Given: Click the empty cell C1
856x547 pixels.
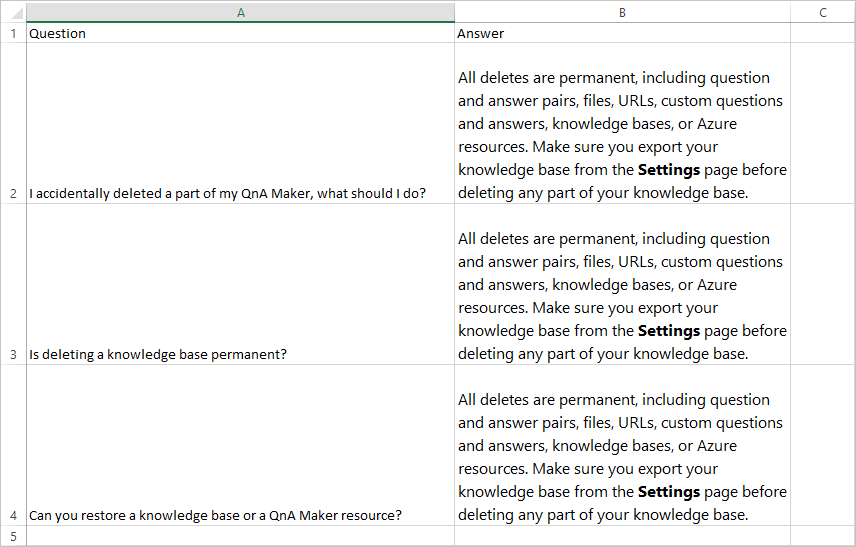Looking at the screenshot, I should [x=822, y=33].
